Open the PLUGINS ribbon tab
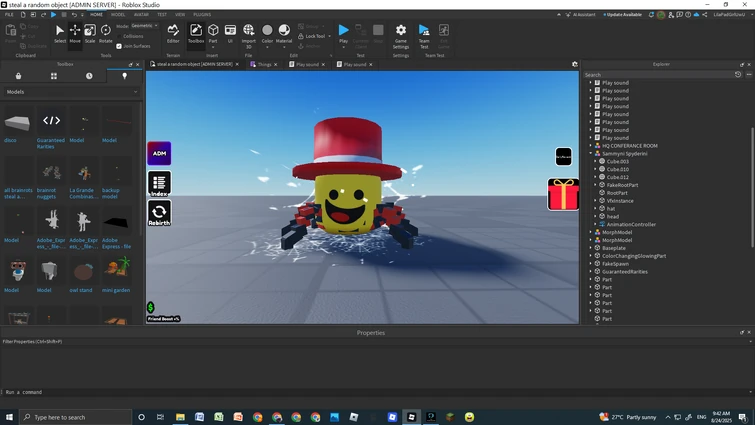755x425 pixels. pos(202,15)
